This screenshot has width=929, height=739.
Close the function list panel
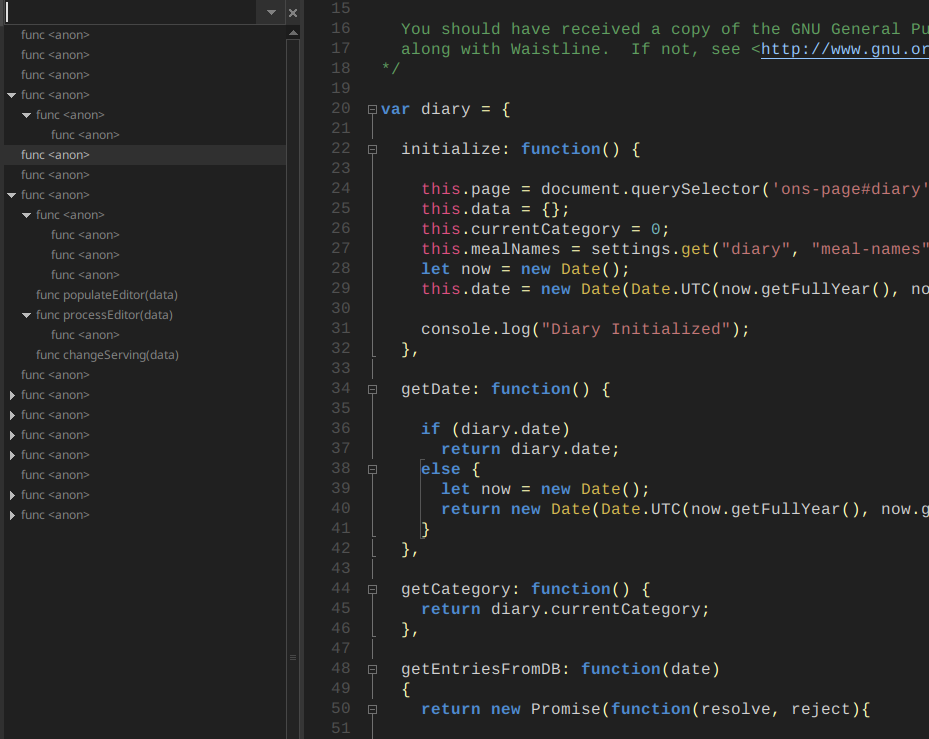pos(293,13)
